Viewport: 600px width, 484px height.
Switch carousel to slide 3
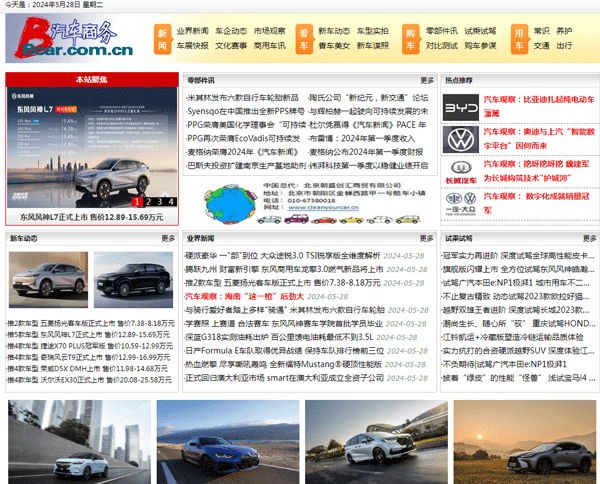[160, 202]
